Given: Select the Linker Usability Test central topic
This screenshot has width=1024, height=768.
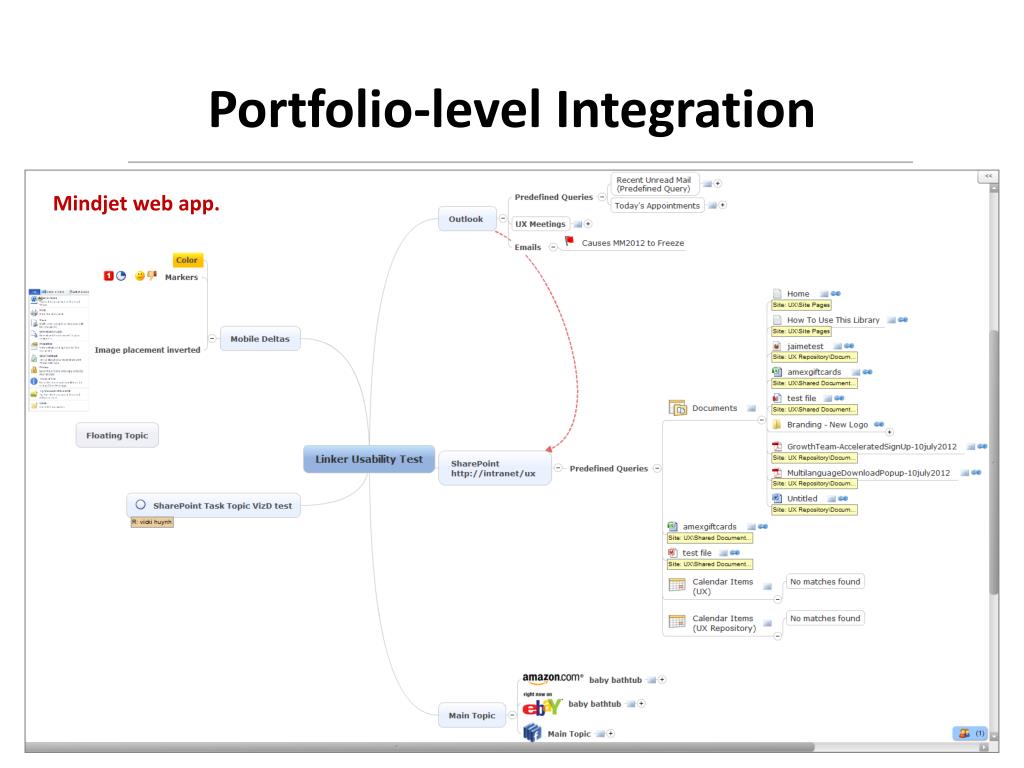Looking at the screenshot, I should point(369,459).
